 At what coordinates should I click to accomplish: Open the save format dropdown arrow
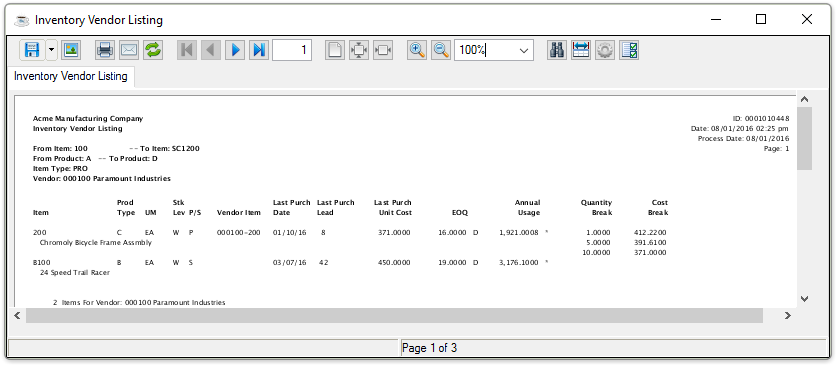(51, 50)
